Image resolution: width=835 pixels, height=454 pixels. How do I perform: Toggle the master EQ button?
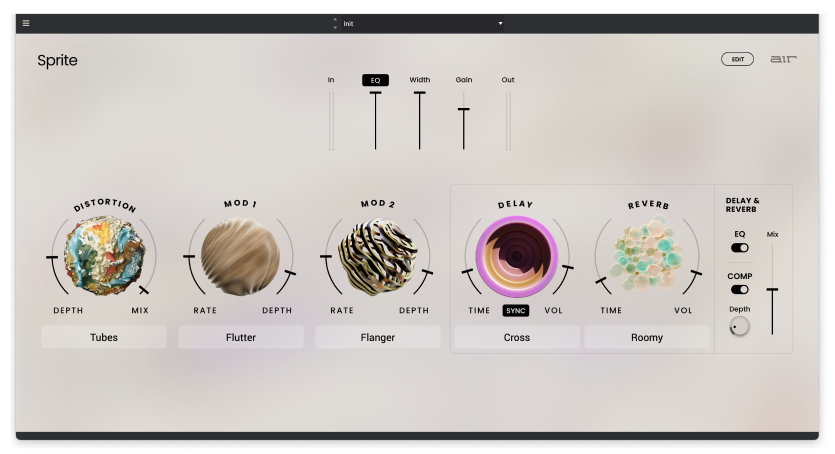click(x=375, y=80)
